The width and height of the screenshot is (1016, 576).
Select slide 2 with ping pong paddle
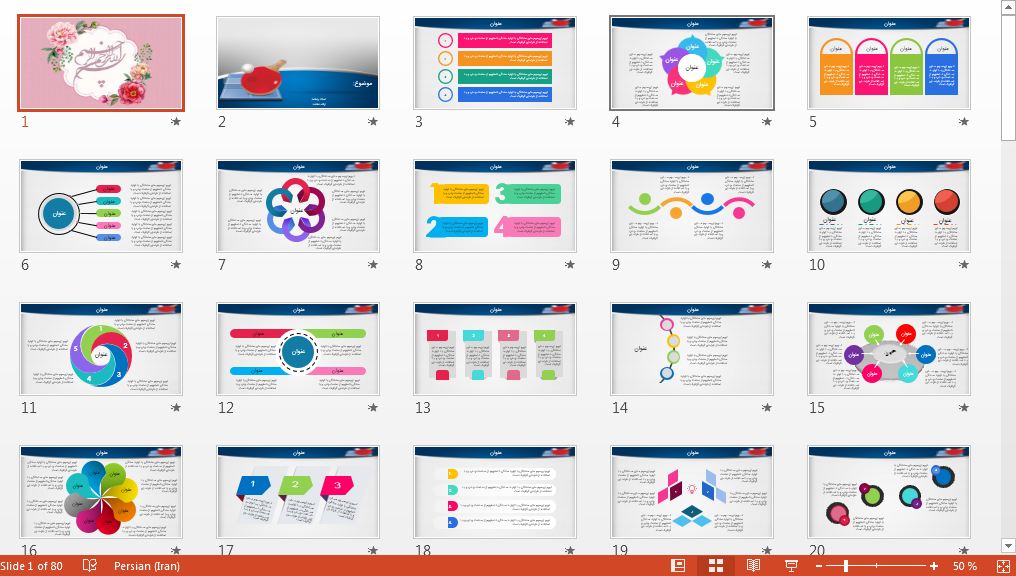click(298, 63)
